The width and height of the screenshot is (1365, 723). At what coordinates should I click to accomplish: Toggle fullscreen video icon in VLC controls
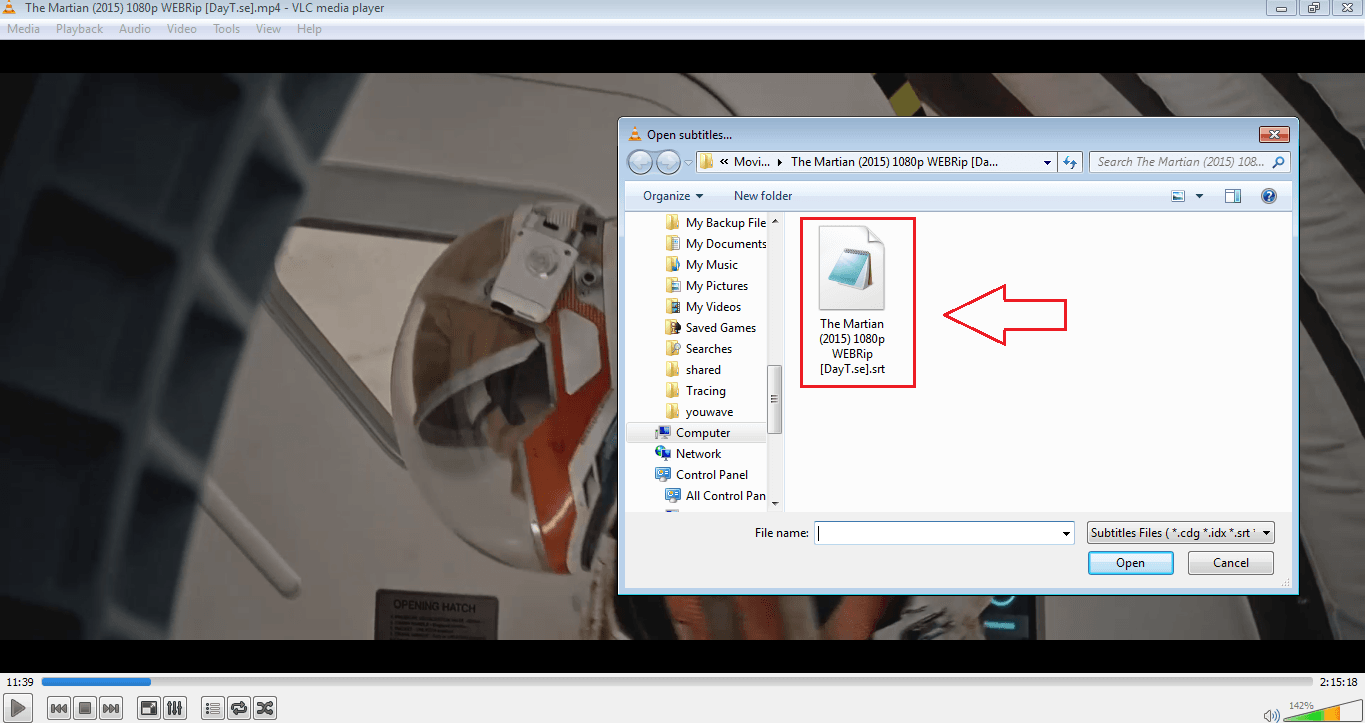coord(148,708)
